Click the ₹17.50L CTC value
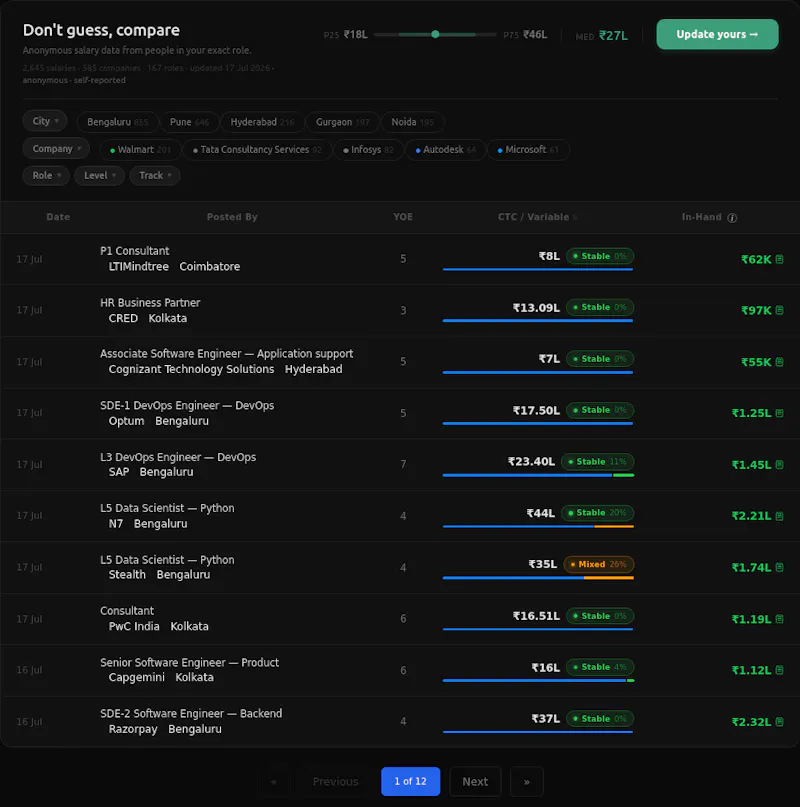Viewport: 800px width, 807px height. click(x=536, y=410)
